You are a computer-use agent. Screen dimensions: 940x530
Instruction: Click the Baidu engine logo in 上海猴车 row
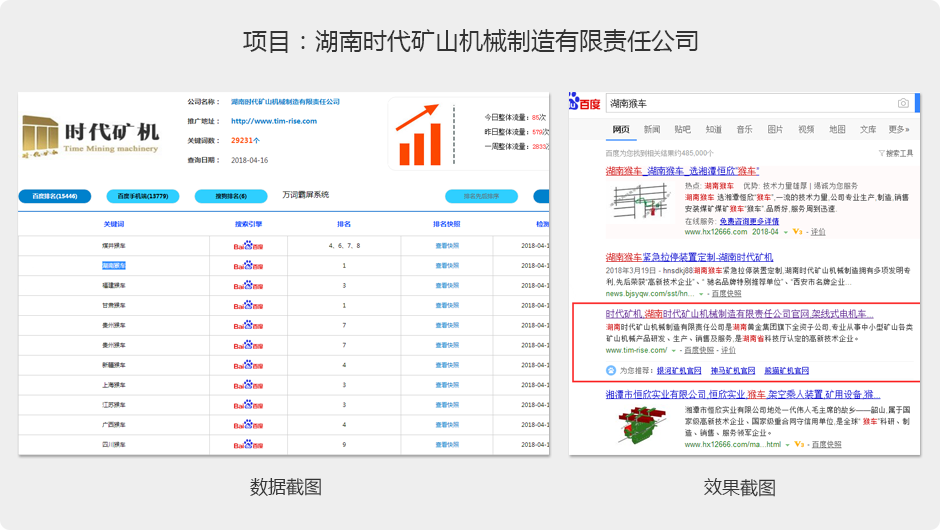click(x=248, y=385)
